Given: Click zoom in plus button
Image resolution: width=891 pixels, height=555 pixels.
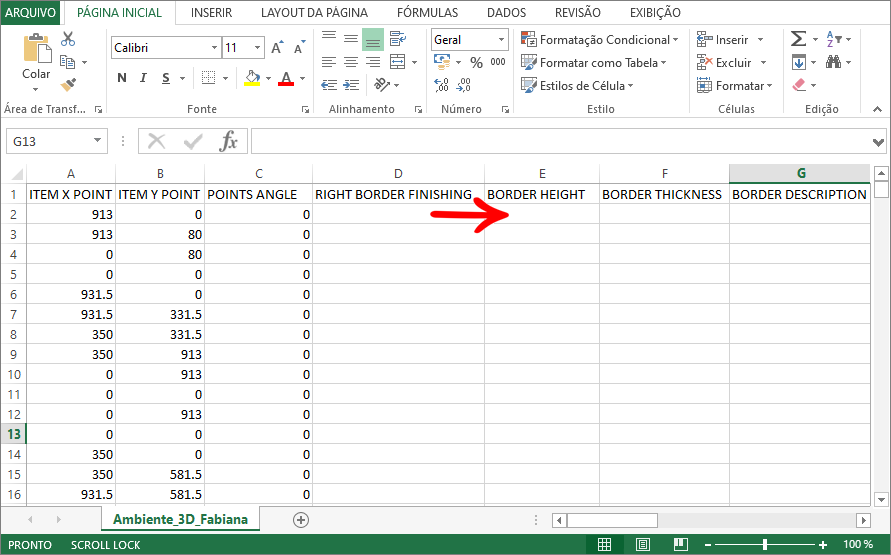Looking at the screenshot, I should pos(823,545).
